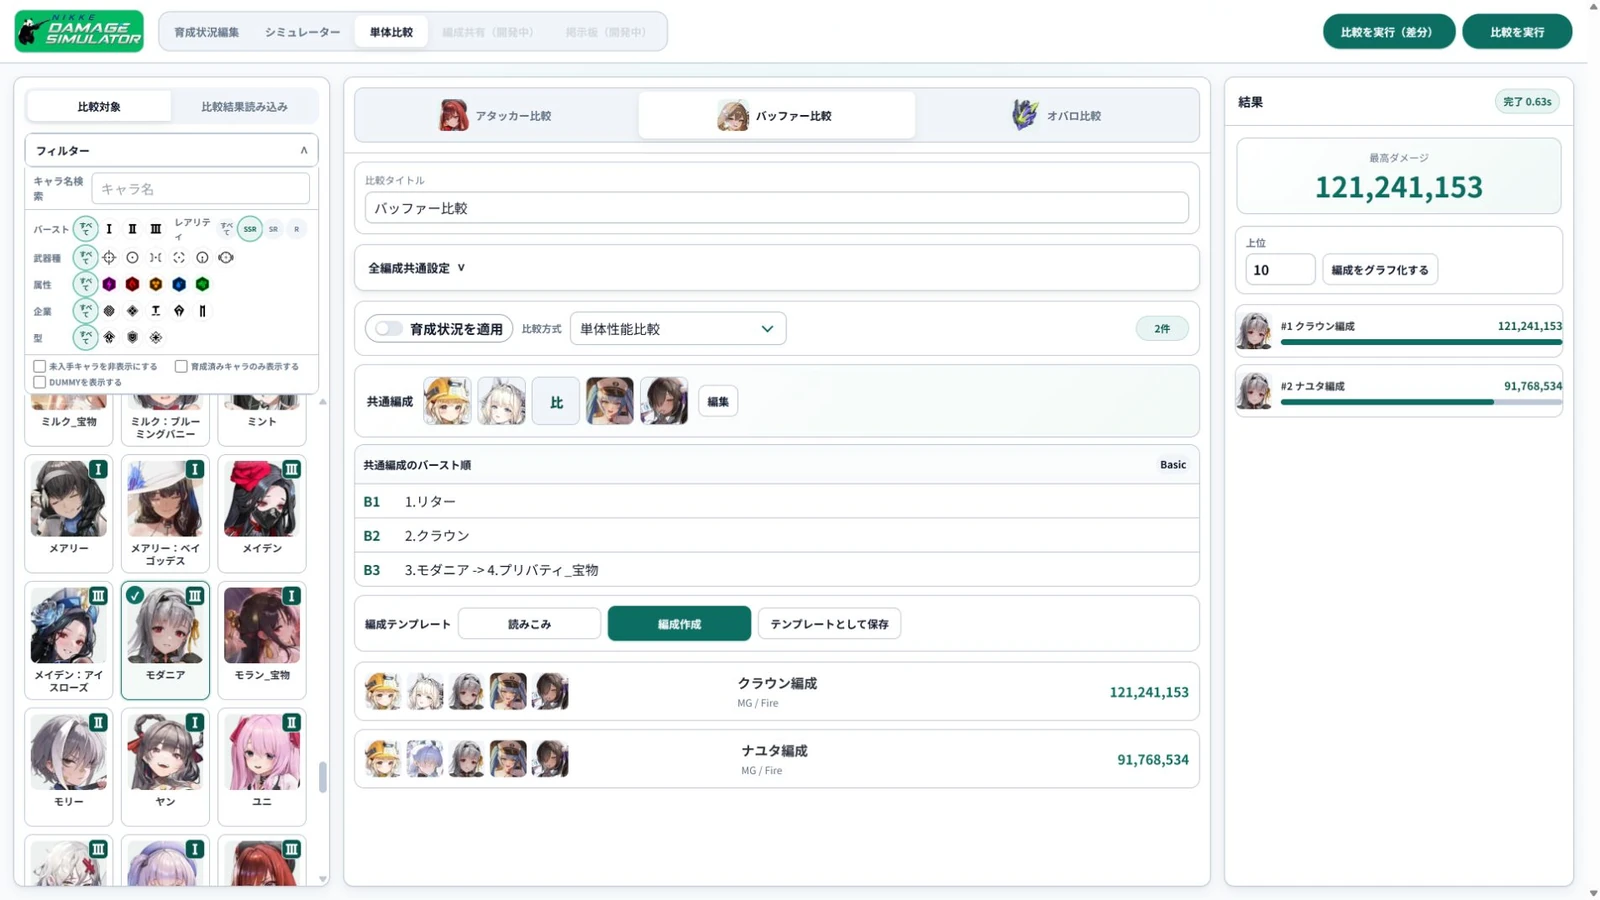Viewport: 1600px width, 900px height.
Task: Filter by Burst I icon
Action: (x=109, y=229)
